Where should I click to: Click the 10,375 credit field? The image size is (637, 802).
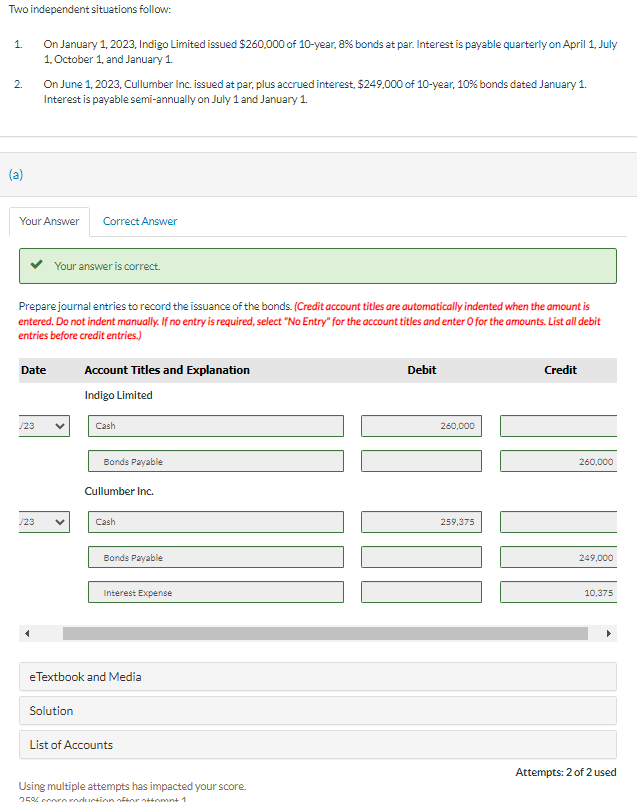click(x=559, y=592)
